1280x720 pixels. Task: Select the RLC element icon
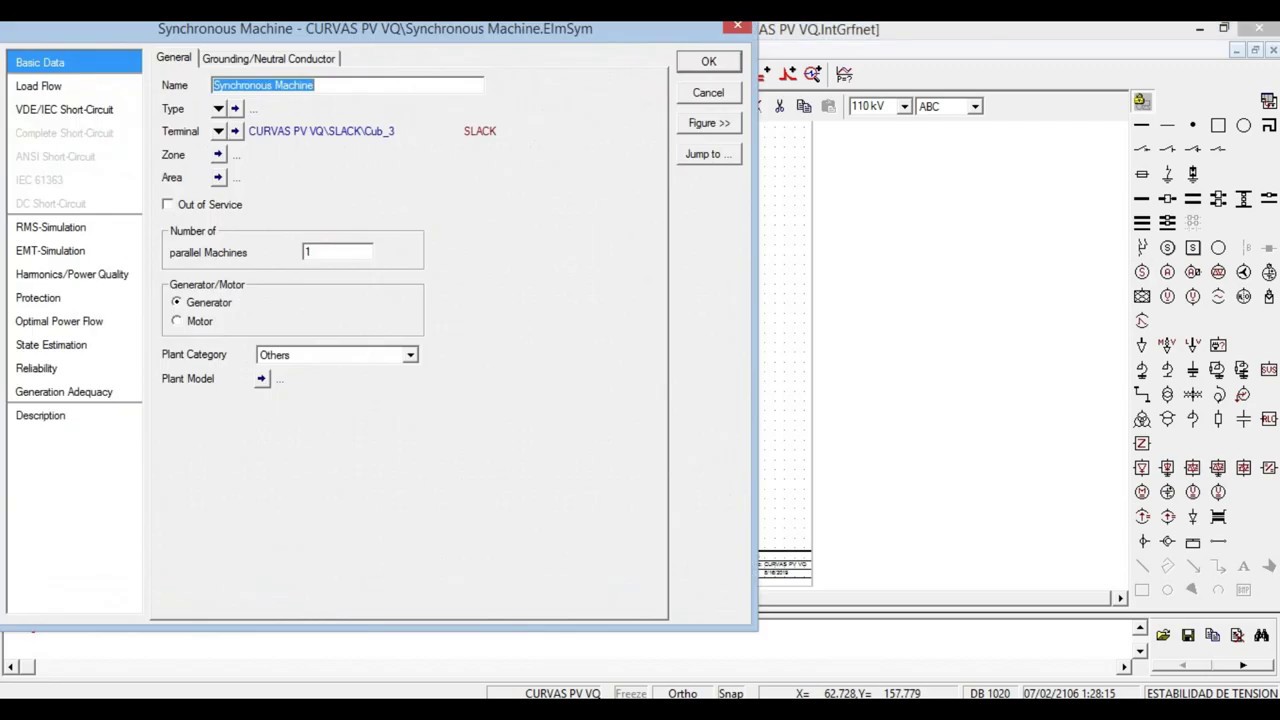1268,418
